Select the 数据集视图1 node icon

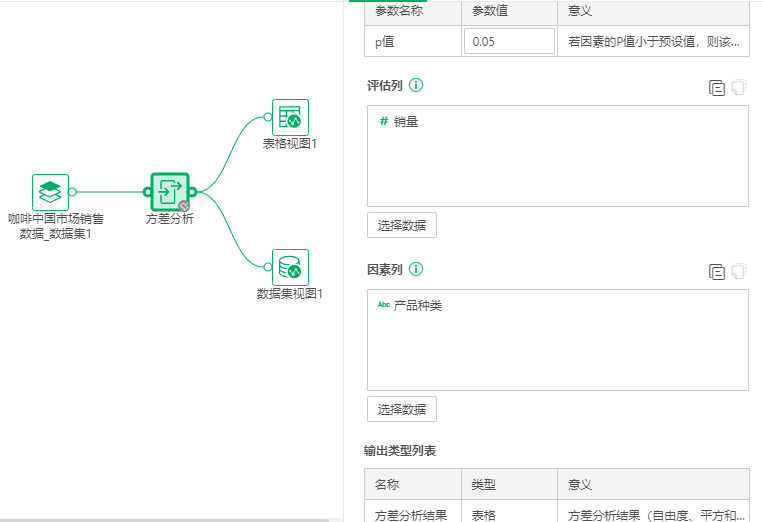(x=290, y=267)
